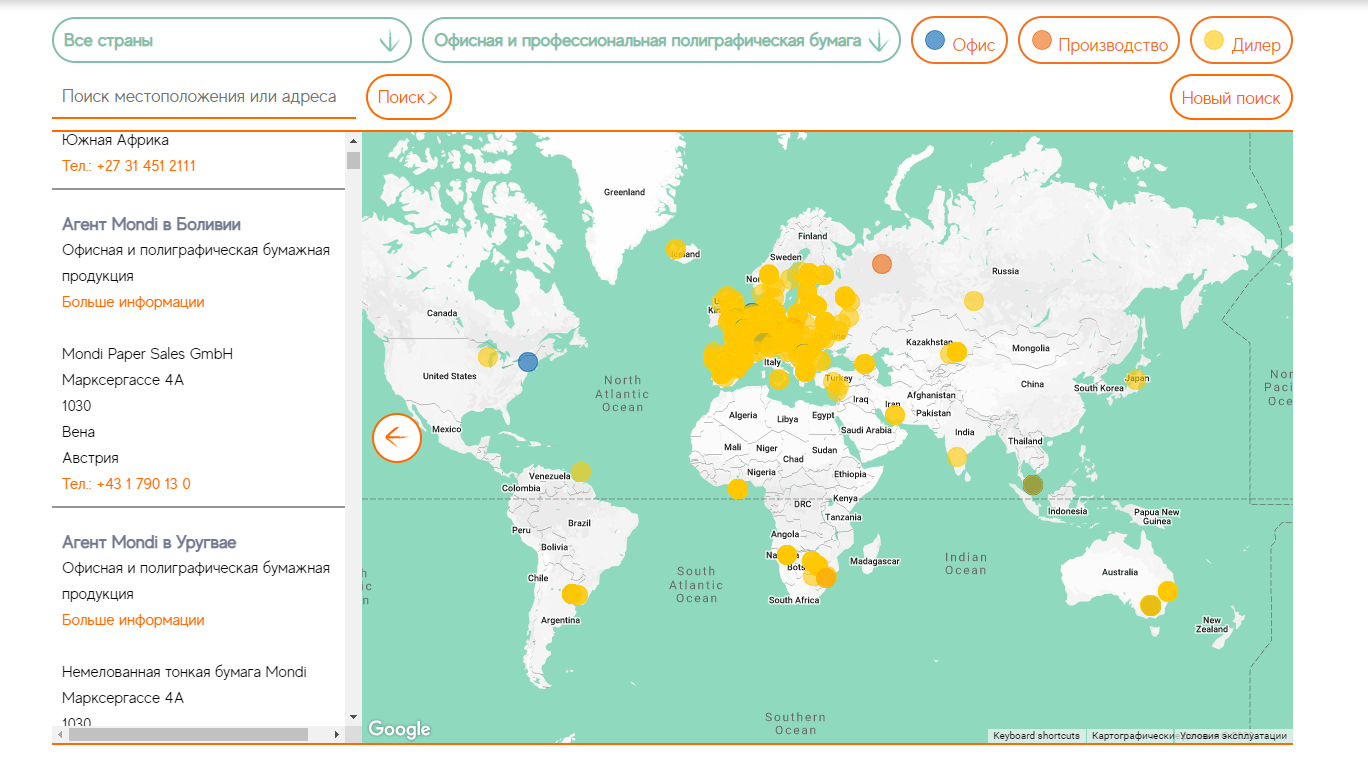Viewport: 1368px width, 764px height.
Task: Click the orange-tinted marker on South Africa's east coast
Action: tap(826, 577)
